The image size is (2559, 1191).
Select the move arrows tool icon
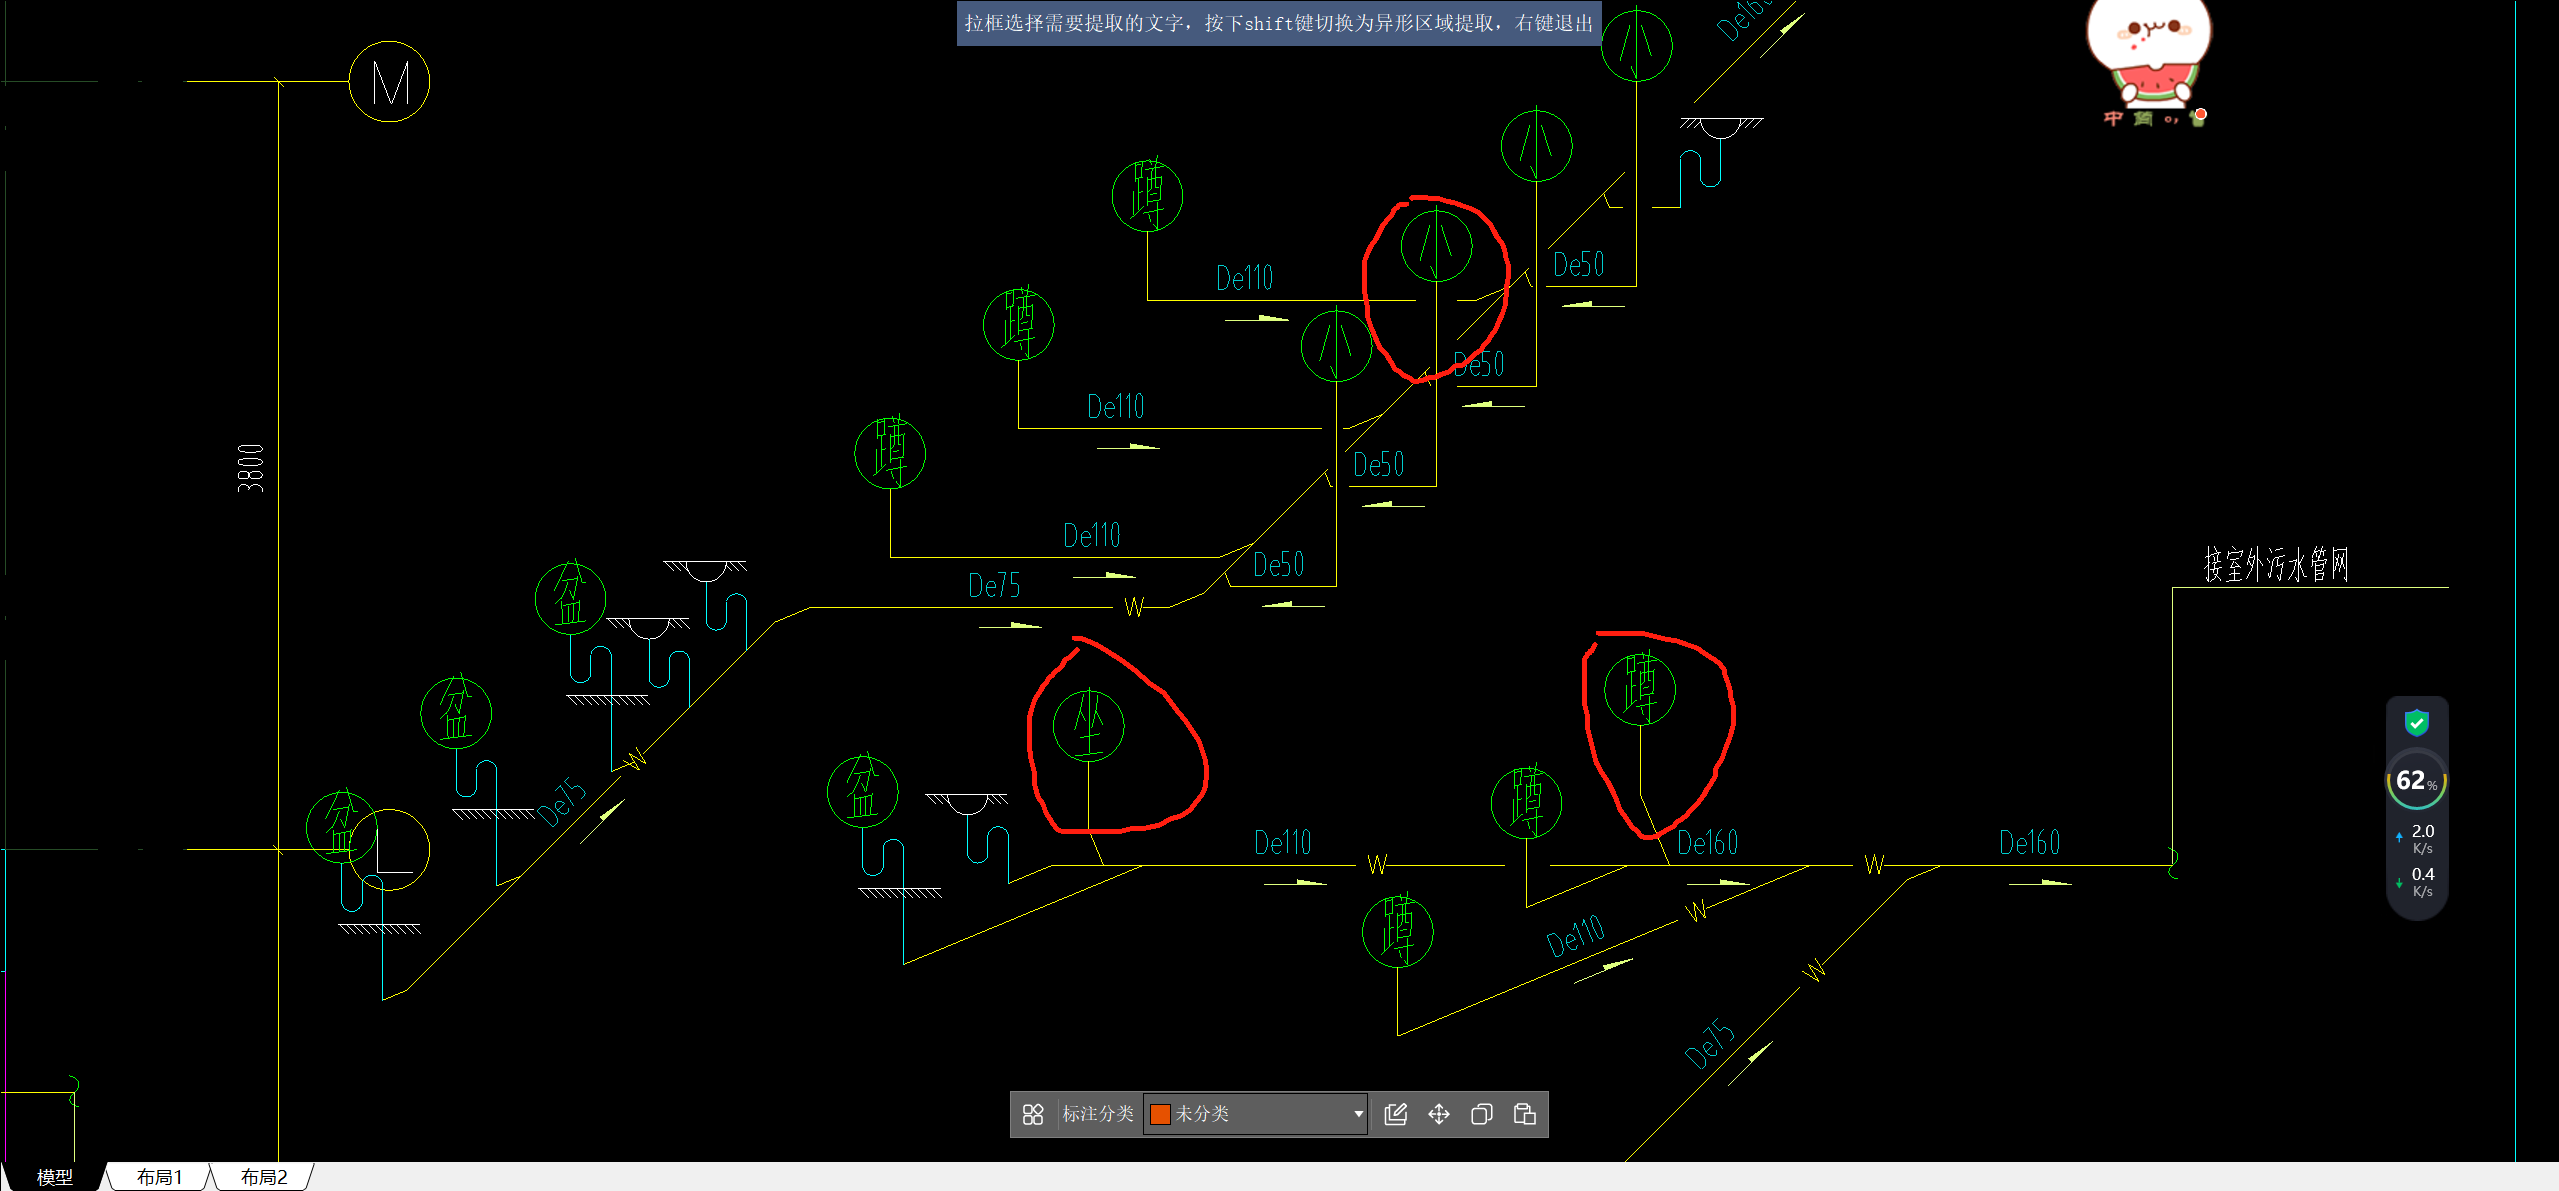(1438, 1114)
